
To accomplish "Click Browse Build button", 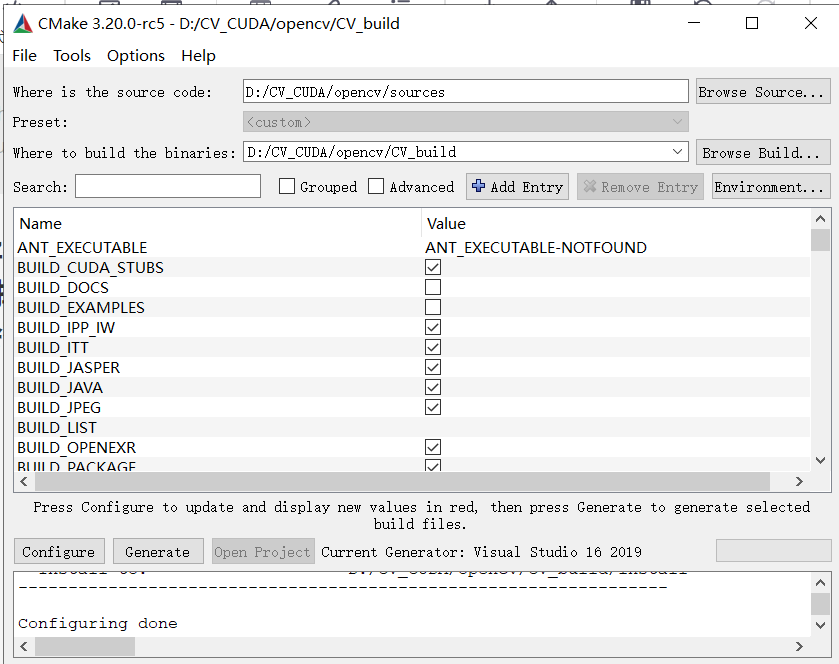I will [763, 152].
